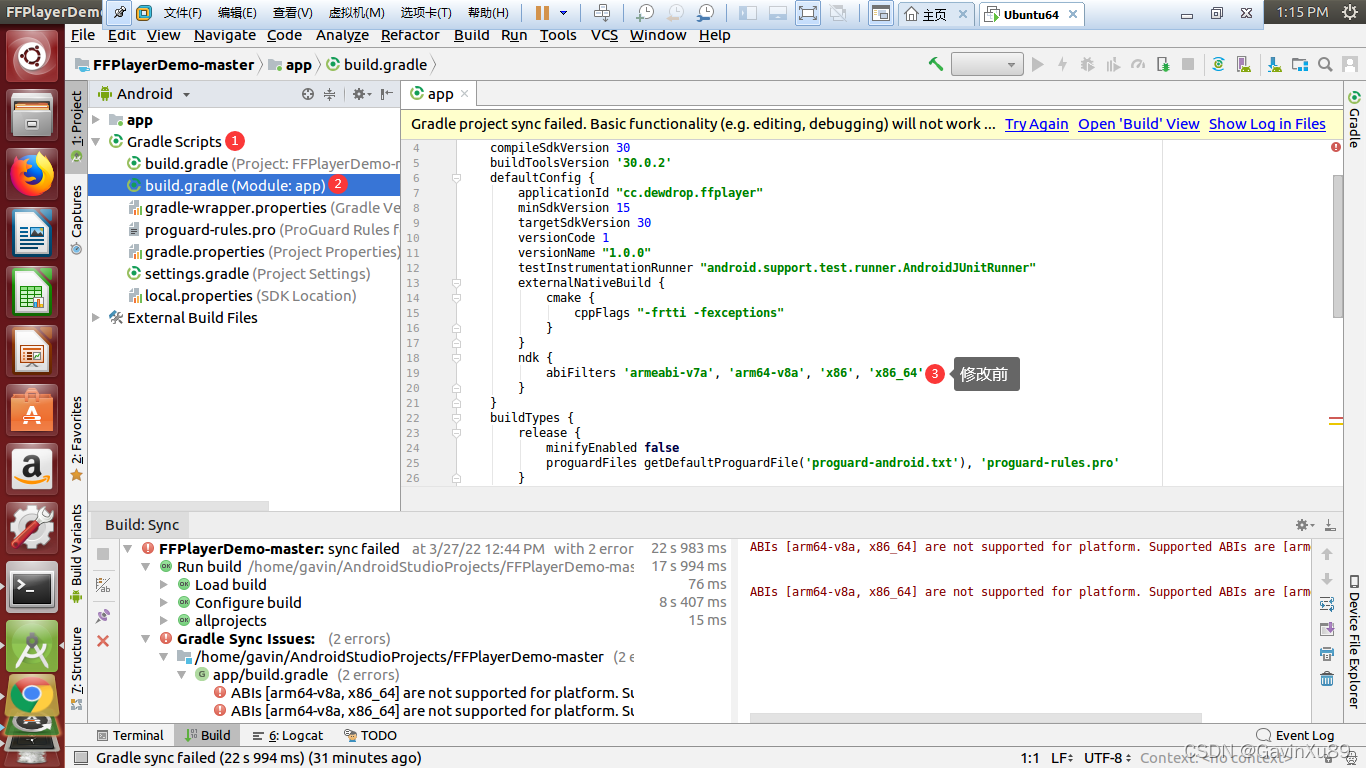This screenshot has height=768, width=1366.
Task: Open Ubuntu Software Center dock icon
Action: 32,409
